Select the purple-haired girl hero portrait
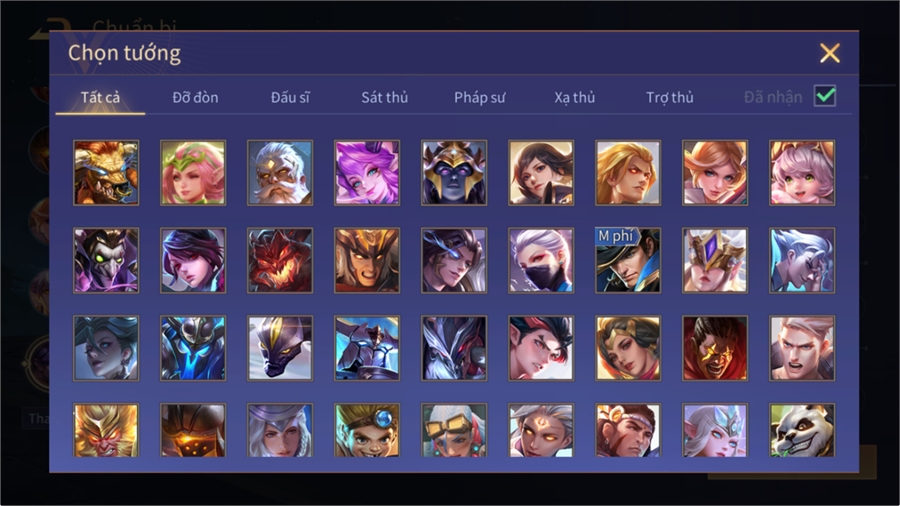The width and height of the screenshot is (900, 506). click(x=367, y=173)
